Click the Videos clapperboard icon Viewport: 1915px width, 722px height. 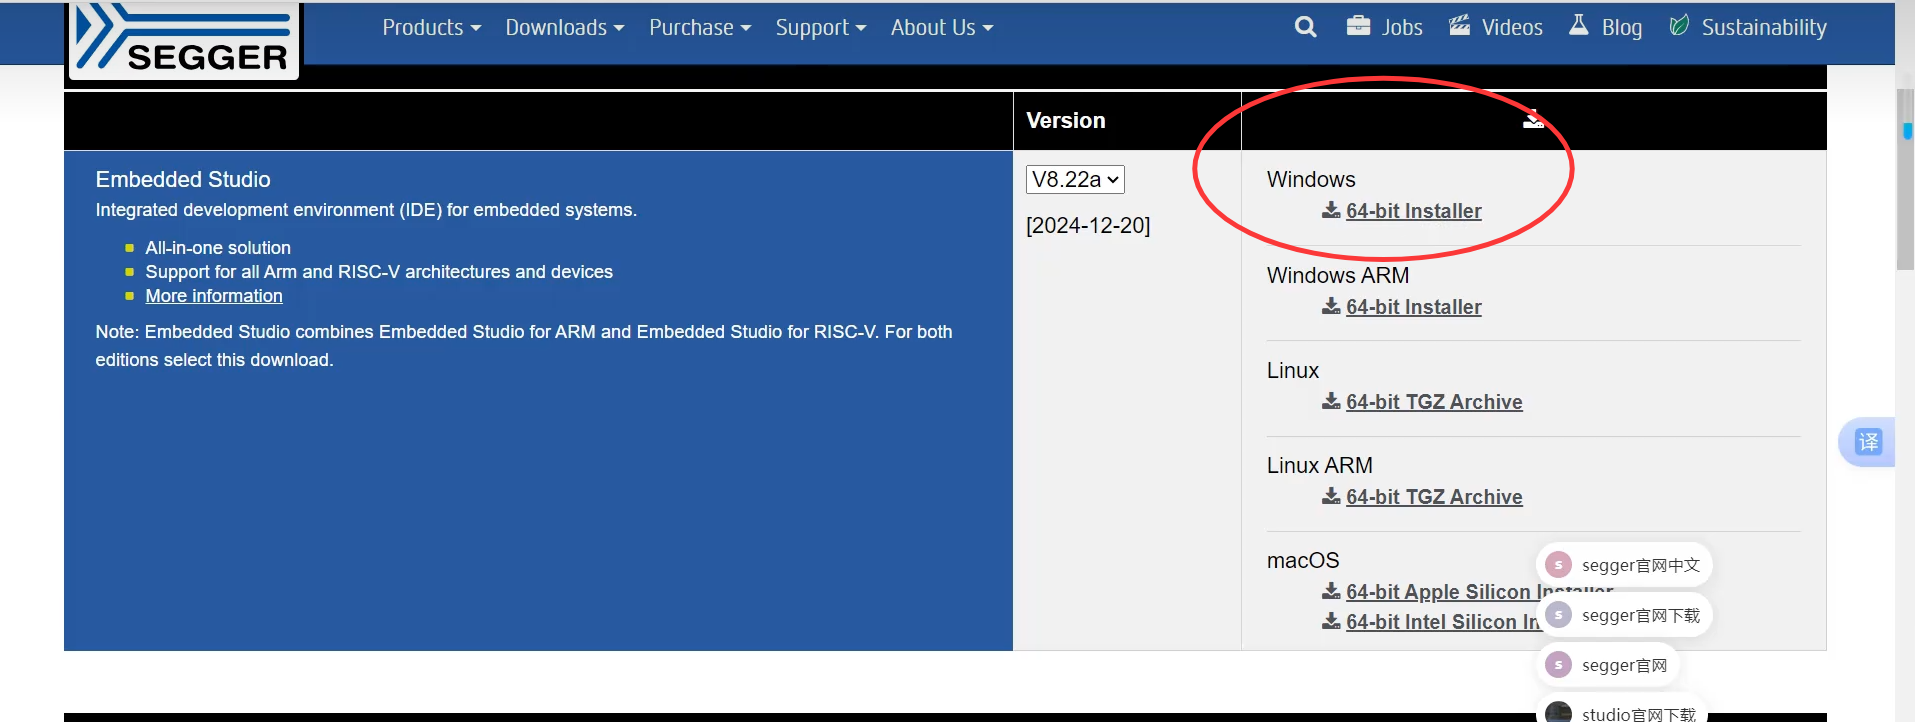[1460, 26]
